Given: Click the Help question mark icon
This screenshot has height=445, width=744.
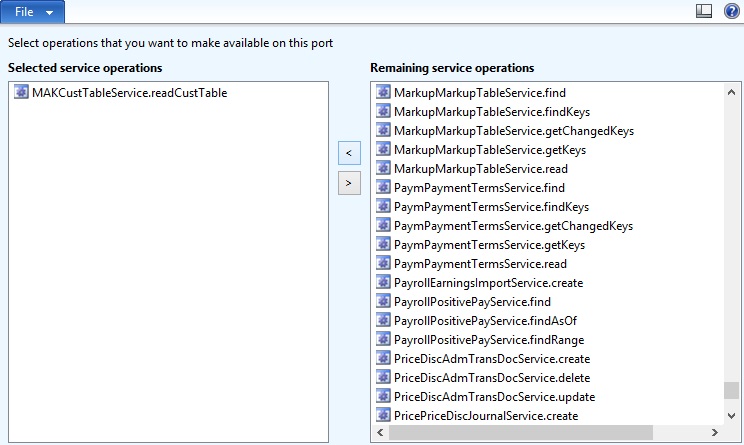Looking at the screenshot, I should (x=731, y=11).
